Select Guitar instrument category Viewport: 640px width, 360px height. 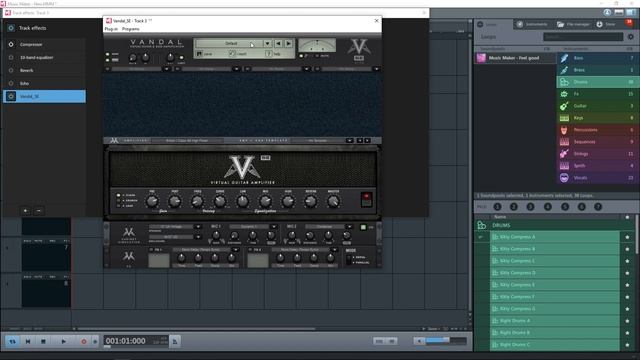(597, 106)
